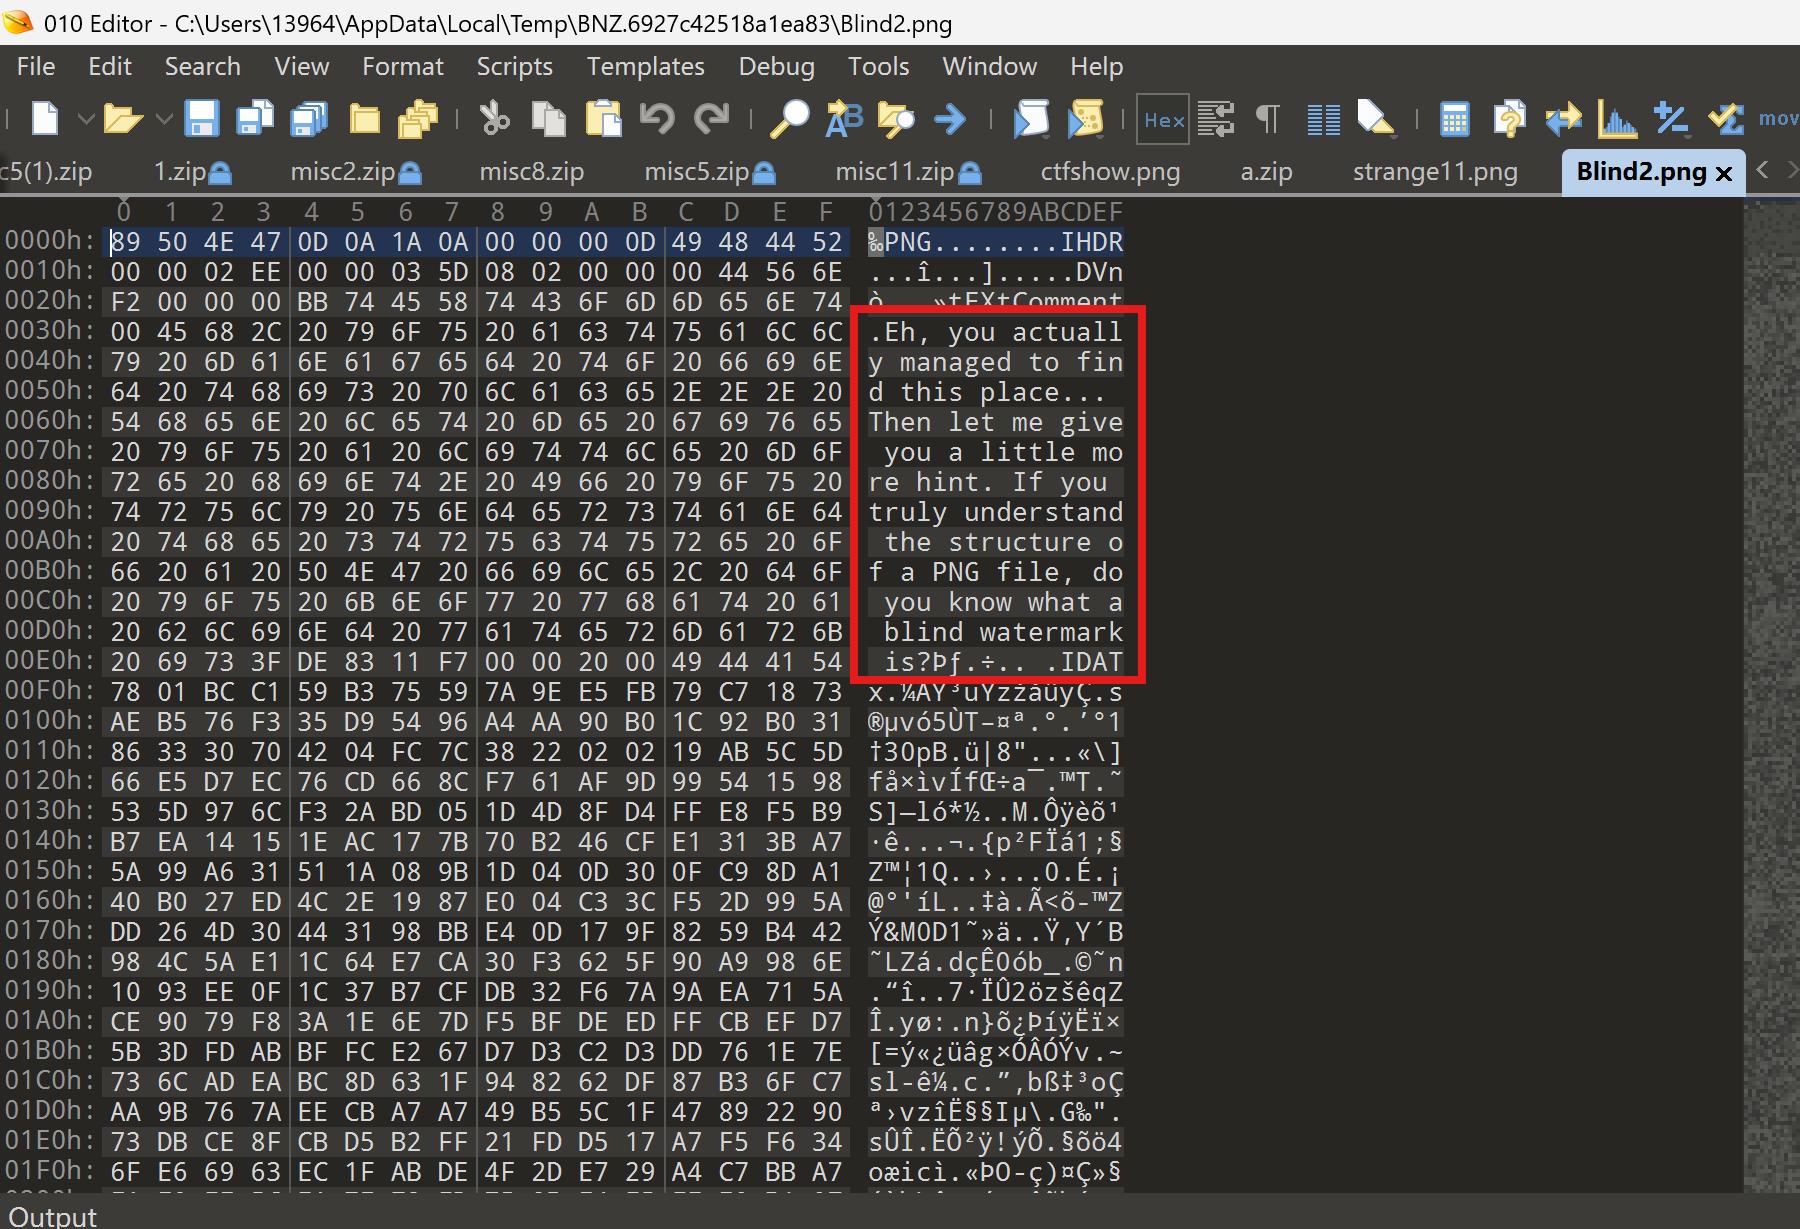This screenshot has width=1800, height=1229.
Task: Click the IDAT marker in ASCII column
Action: click(x=1091, y=662)
